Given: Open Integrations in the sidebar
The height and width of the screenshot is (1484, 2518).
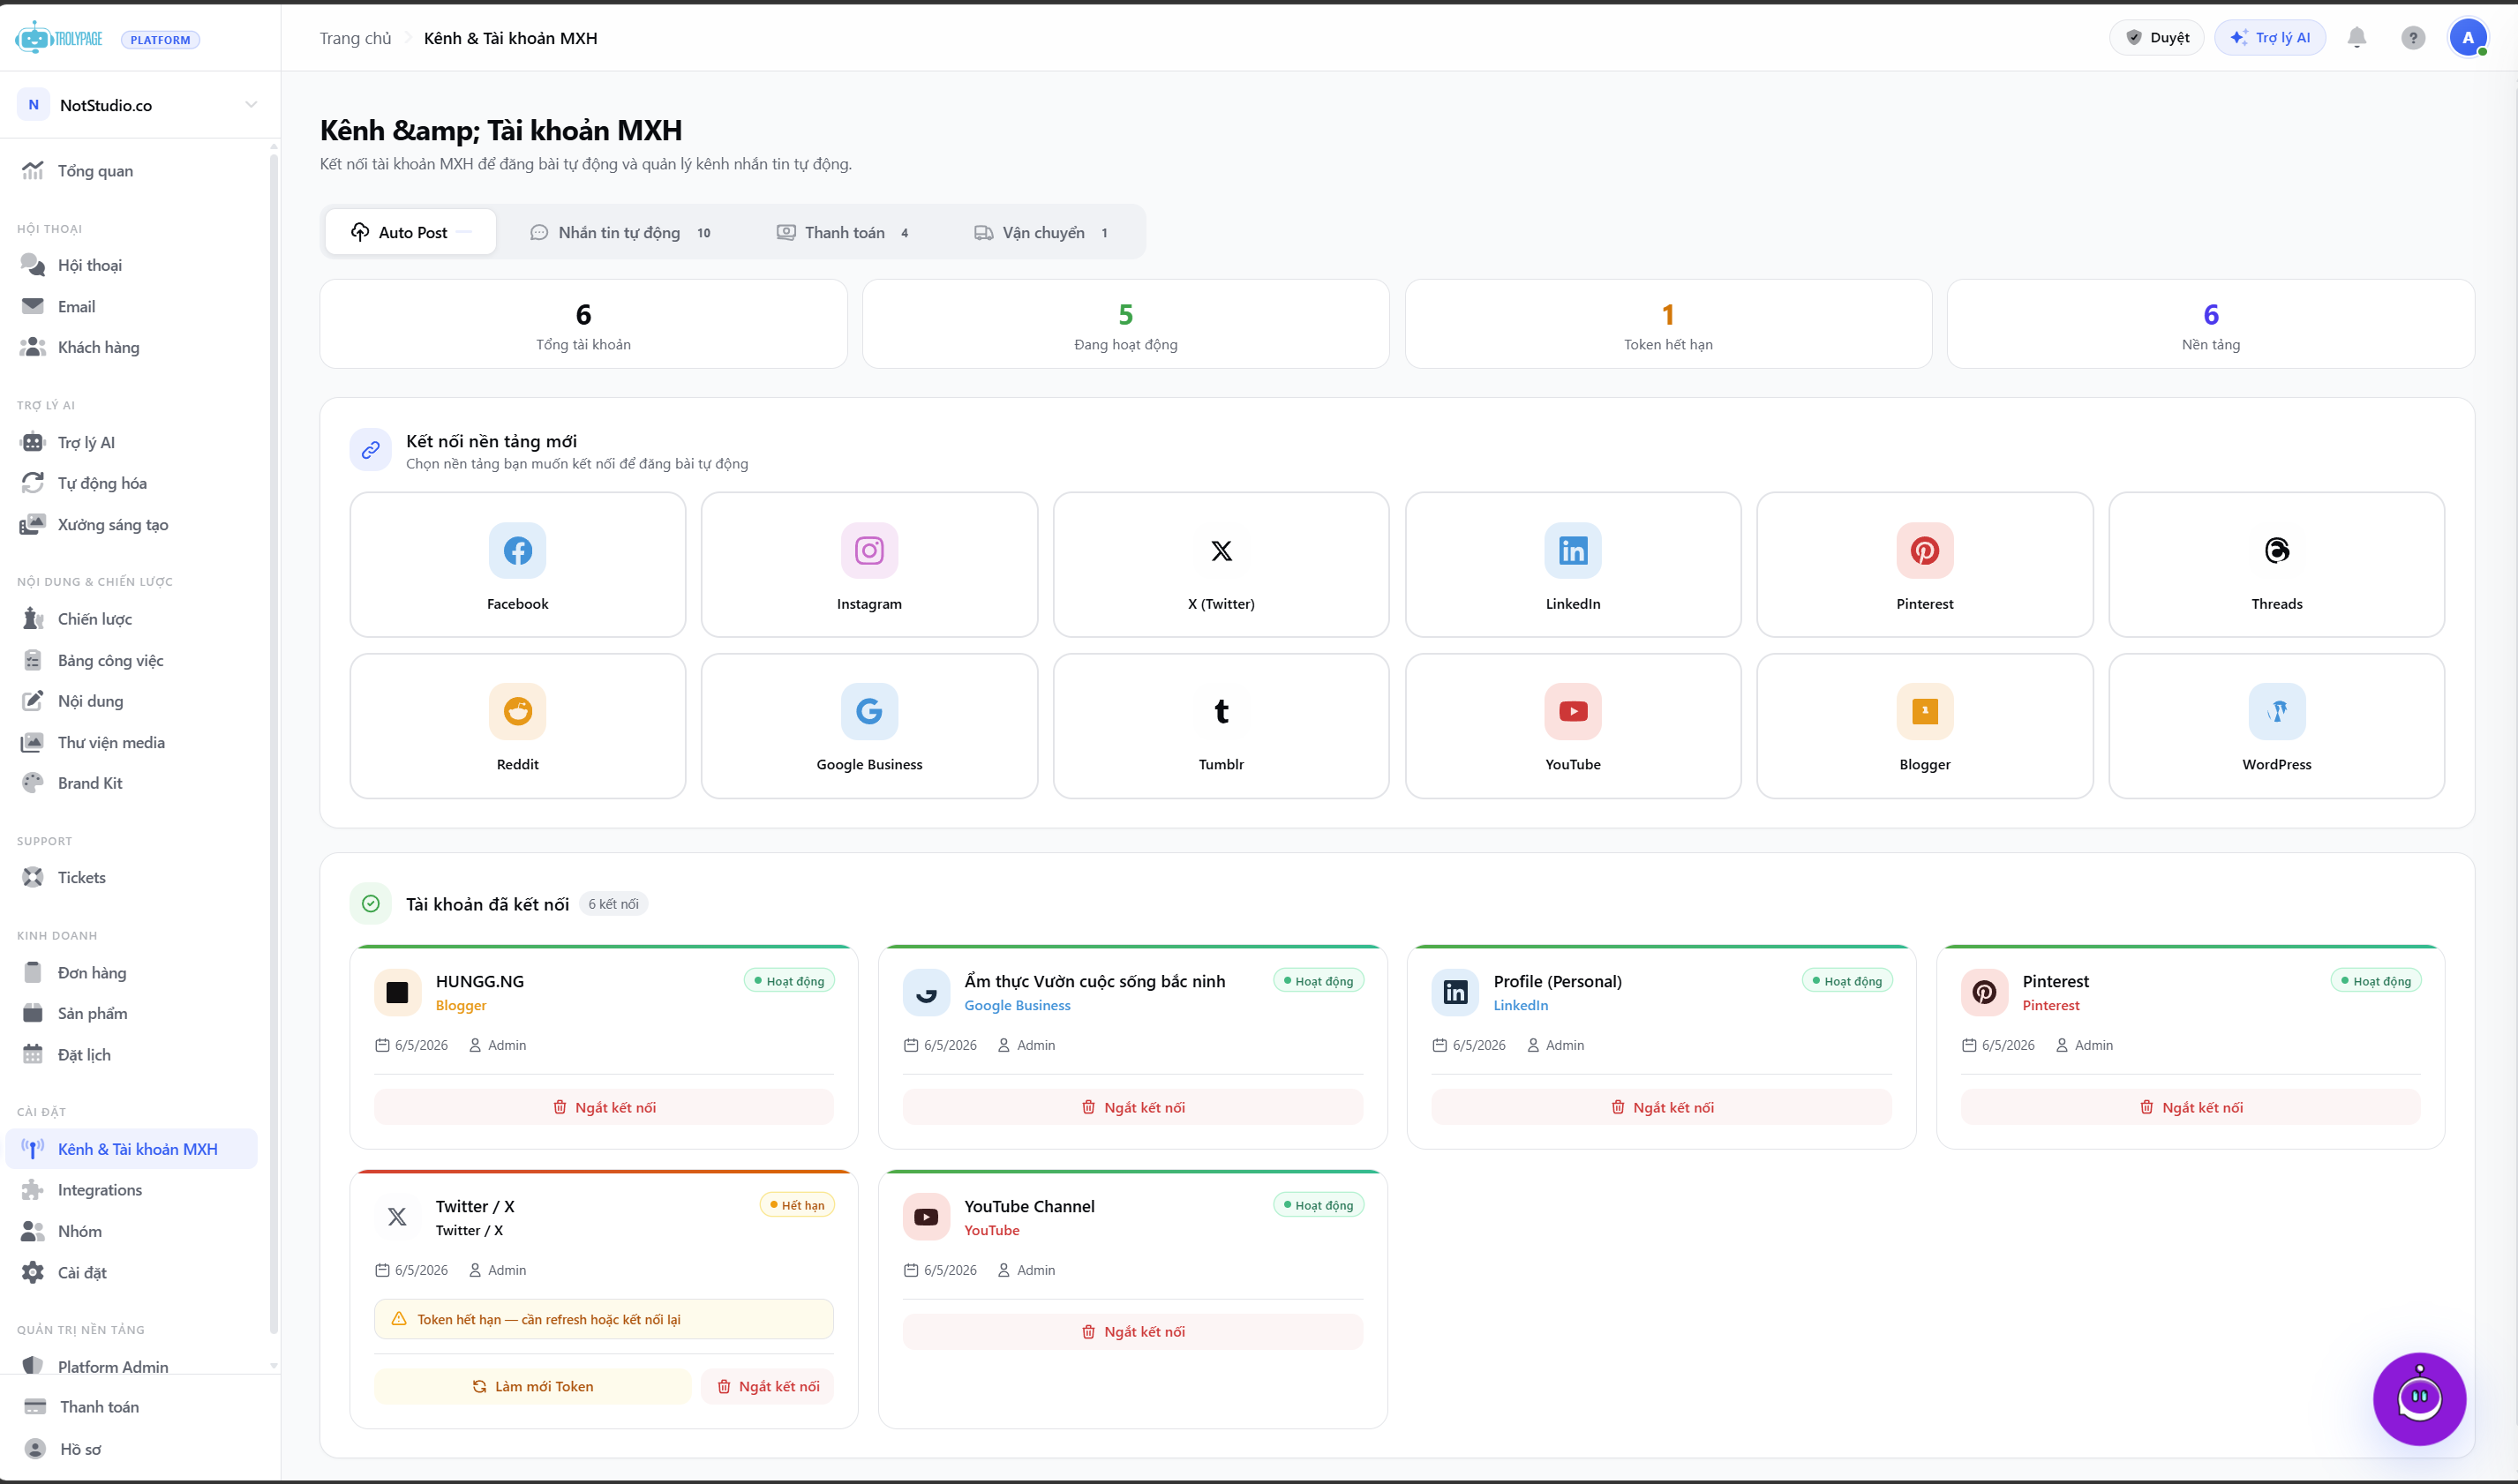Looking at the screenshot, I should pos(132,1189).
